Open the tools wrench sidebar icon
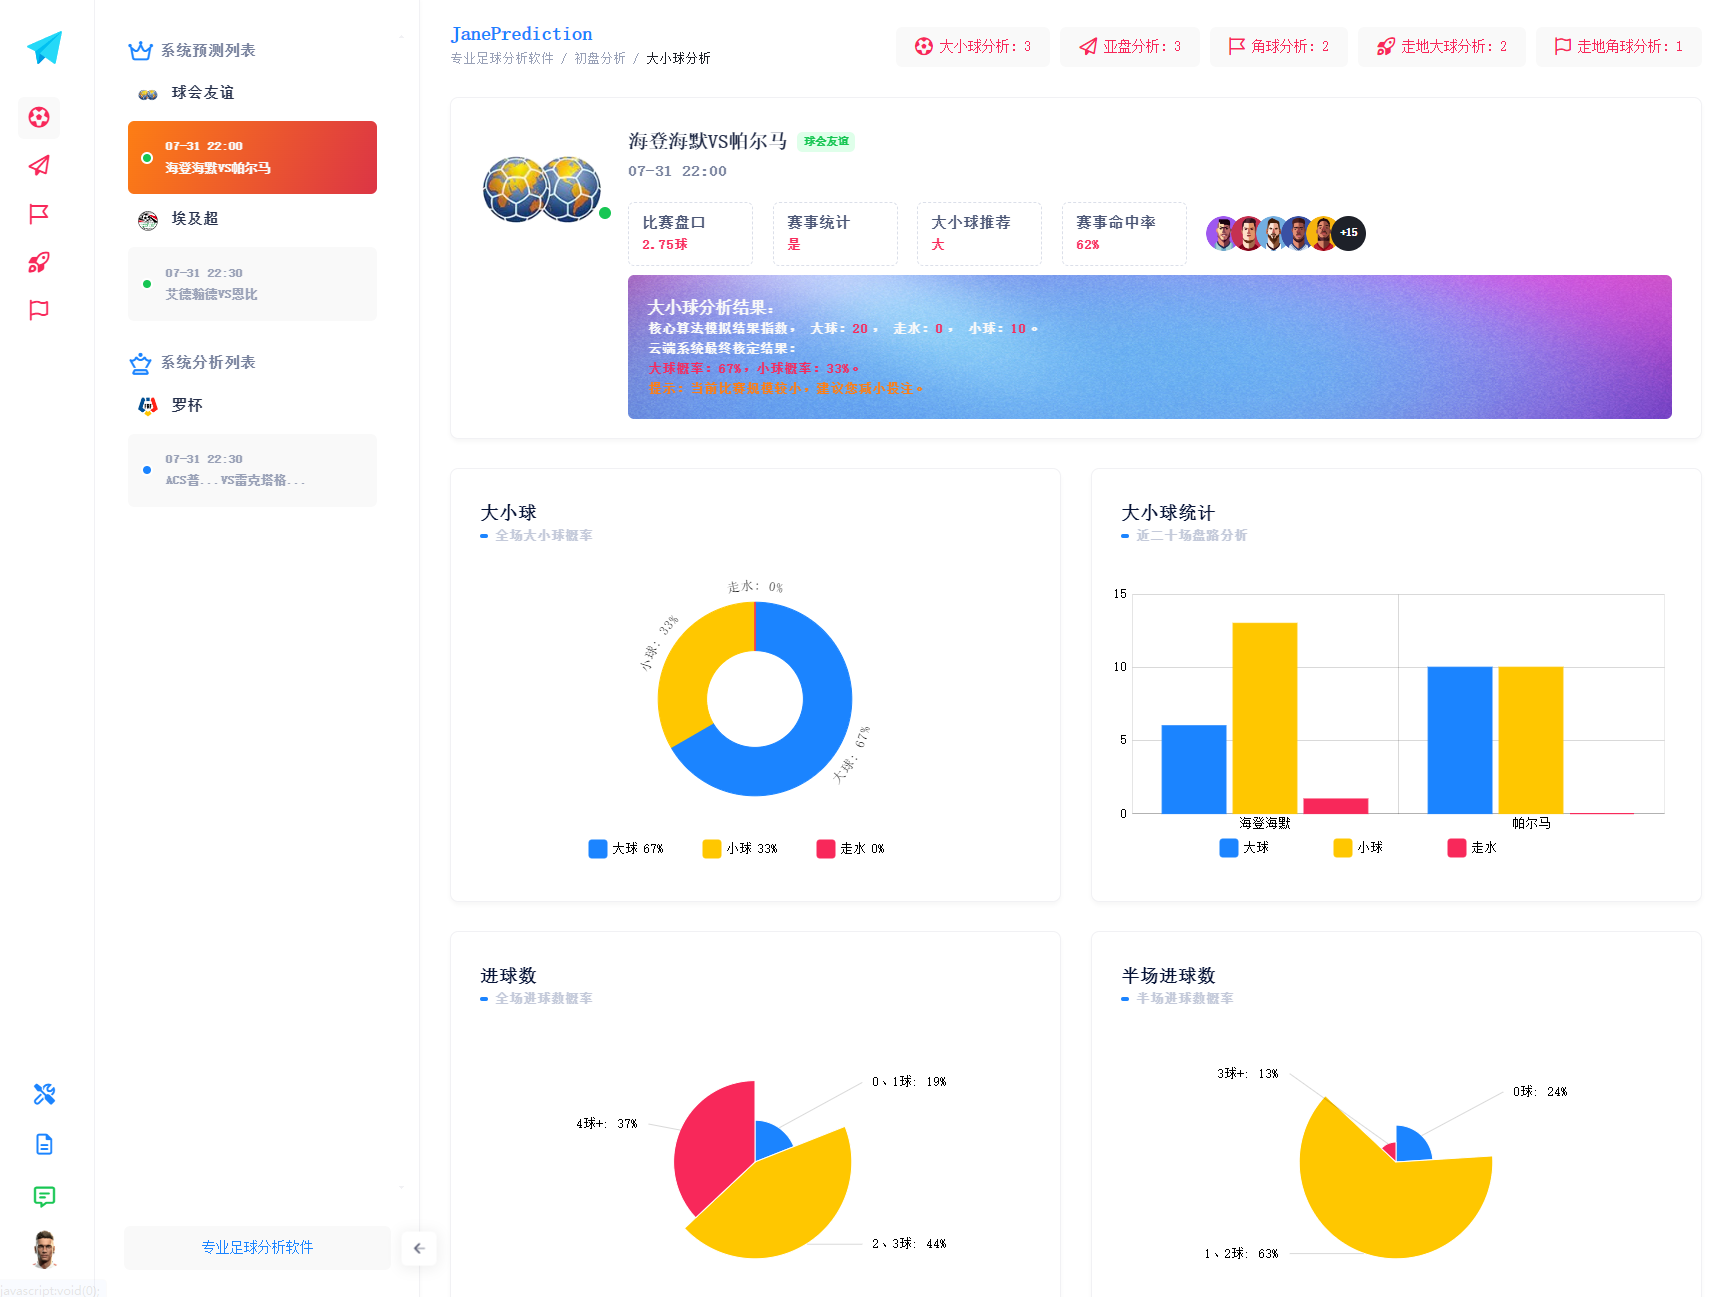1730x1297 pixels. pos(44,1094)
